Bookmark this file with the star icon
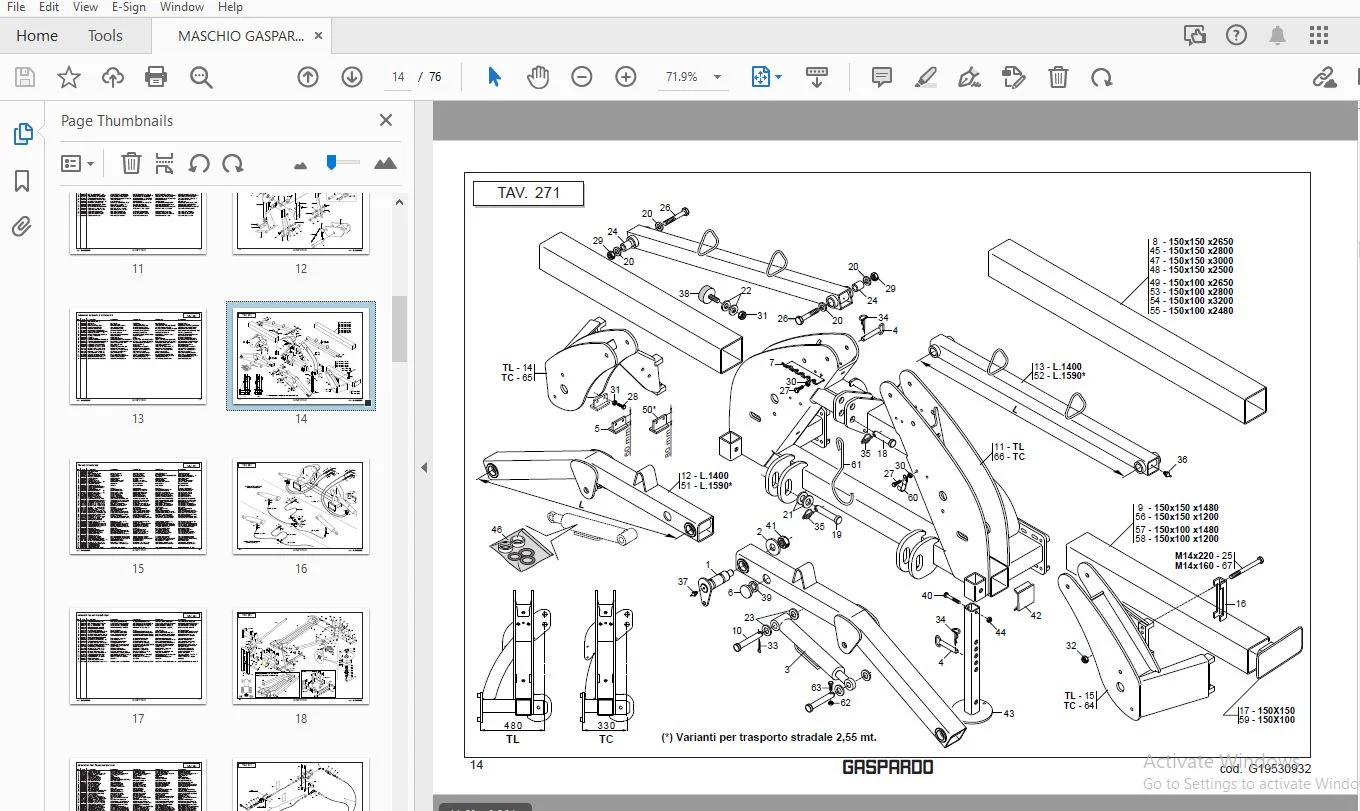The width and height of the screenshot is (1360, 811). point(68,77)
